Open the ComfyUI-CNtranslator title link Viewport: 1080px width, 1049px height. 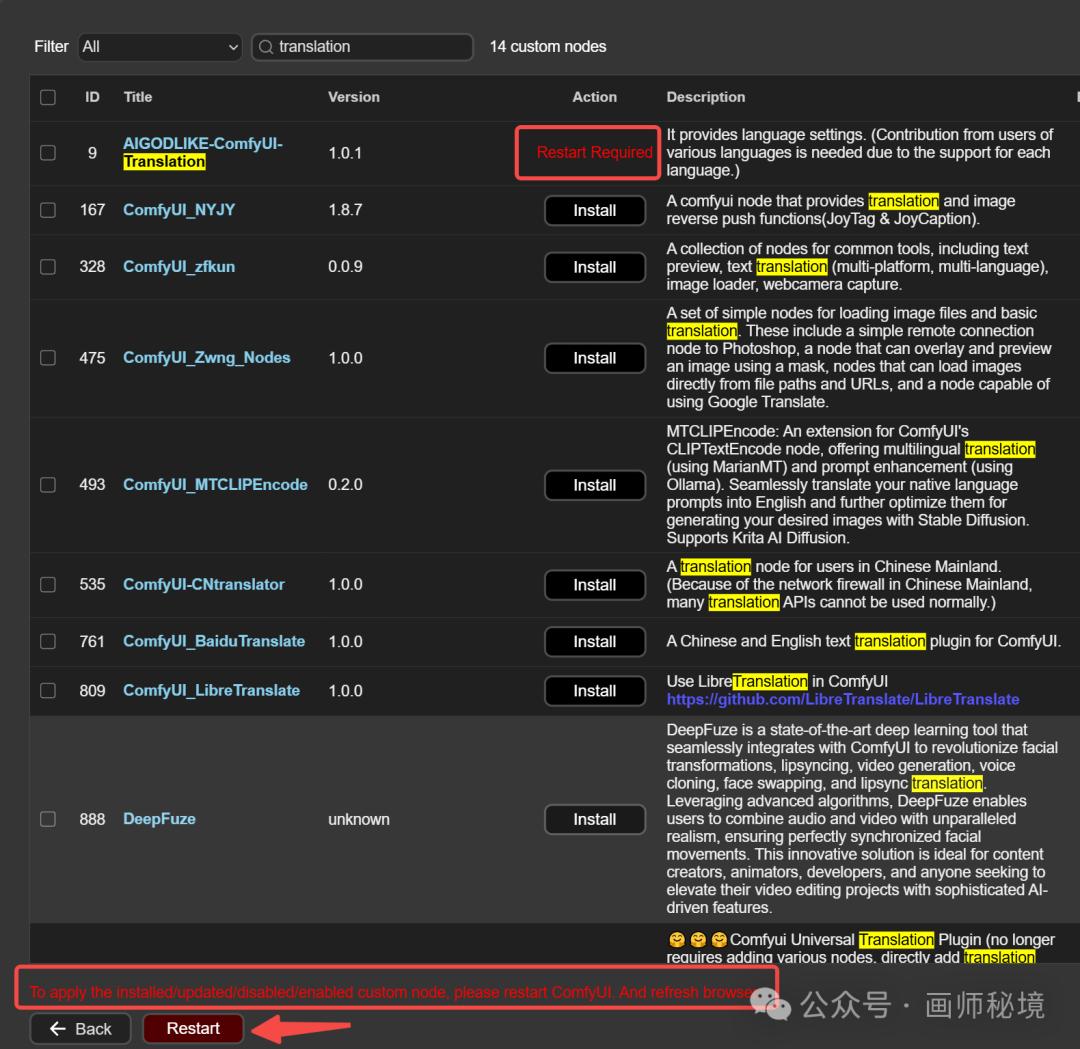[x=204, y=584]
